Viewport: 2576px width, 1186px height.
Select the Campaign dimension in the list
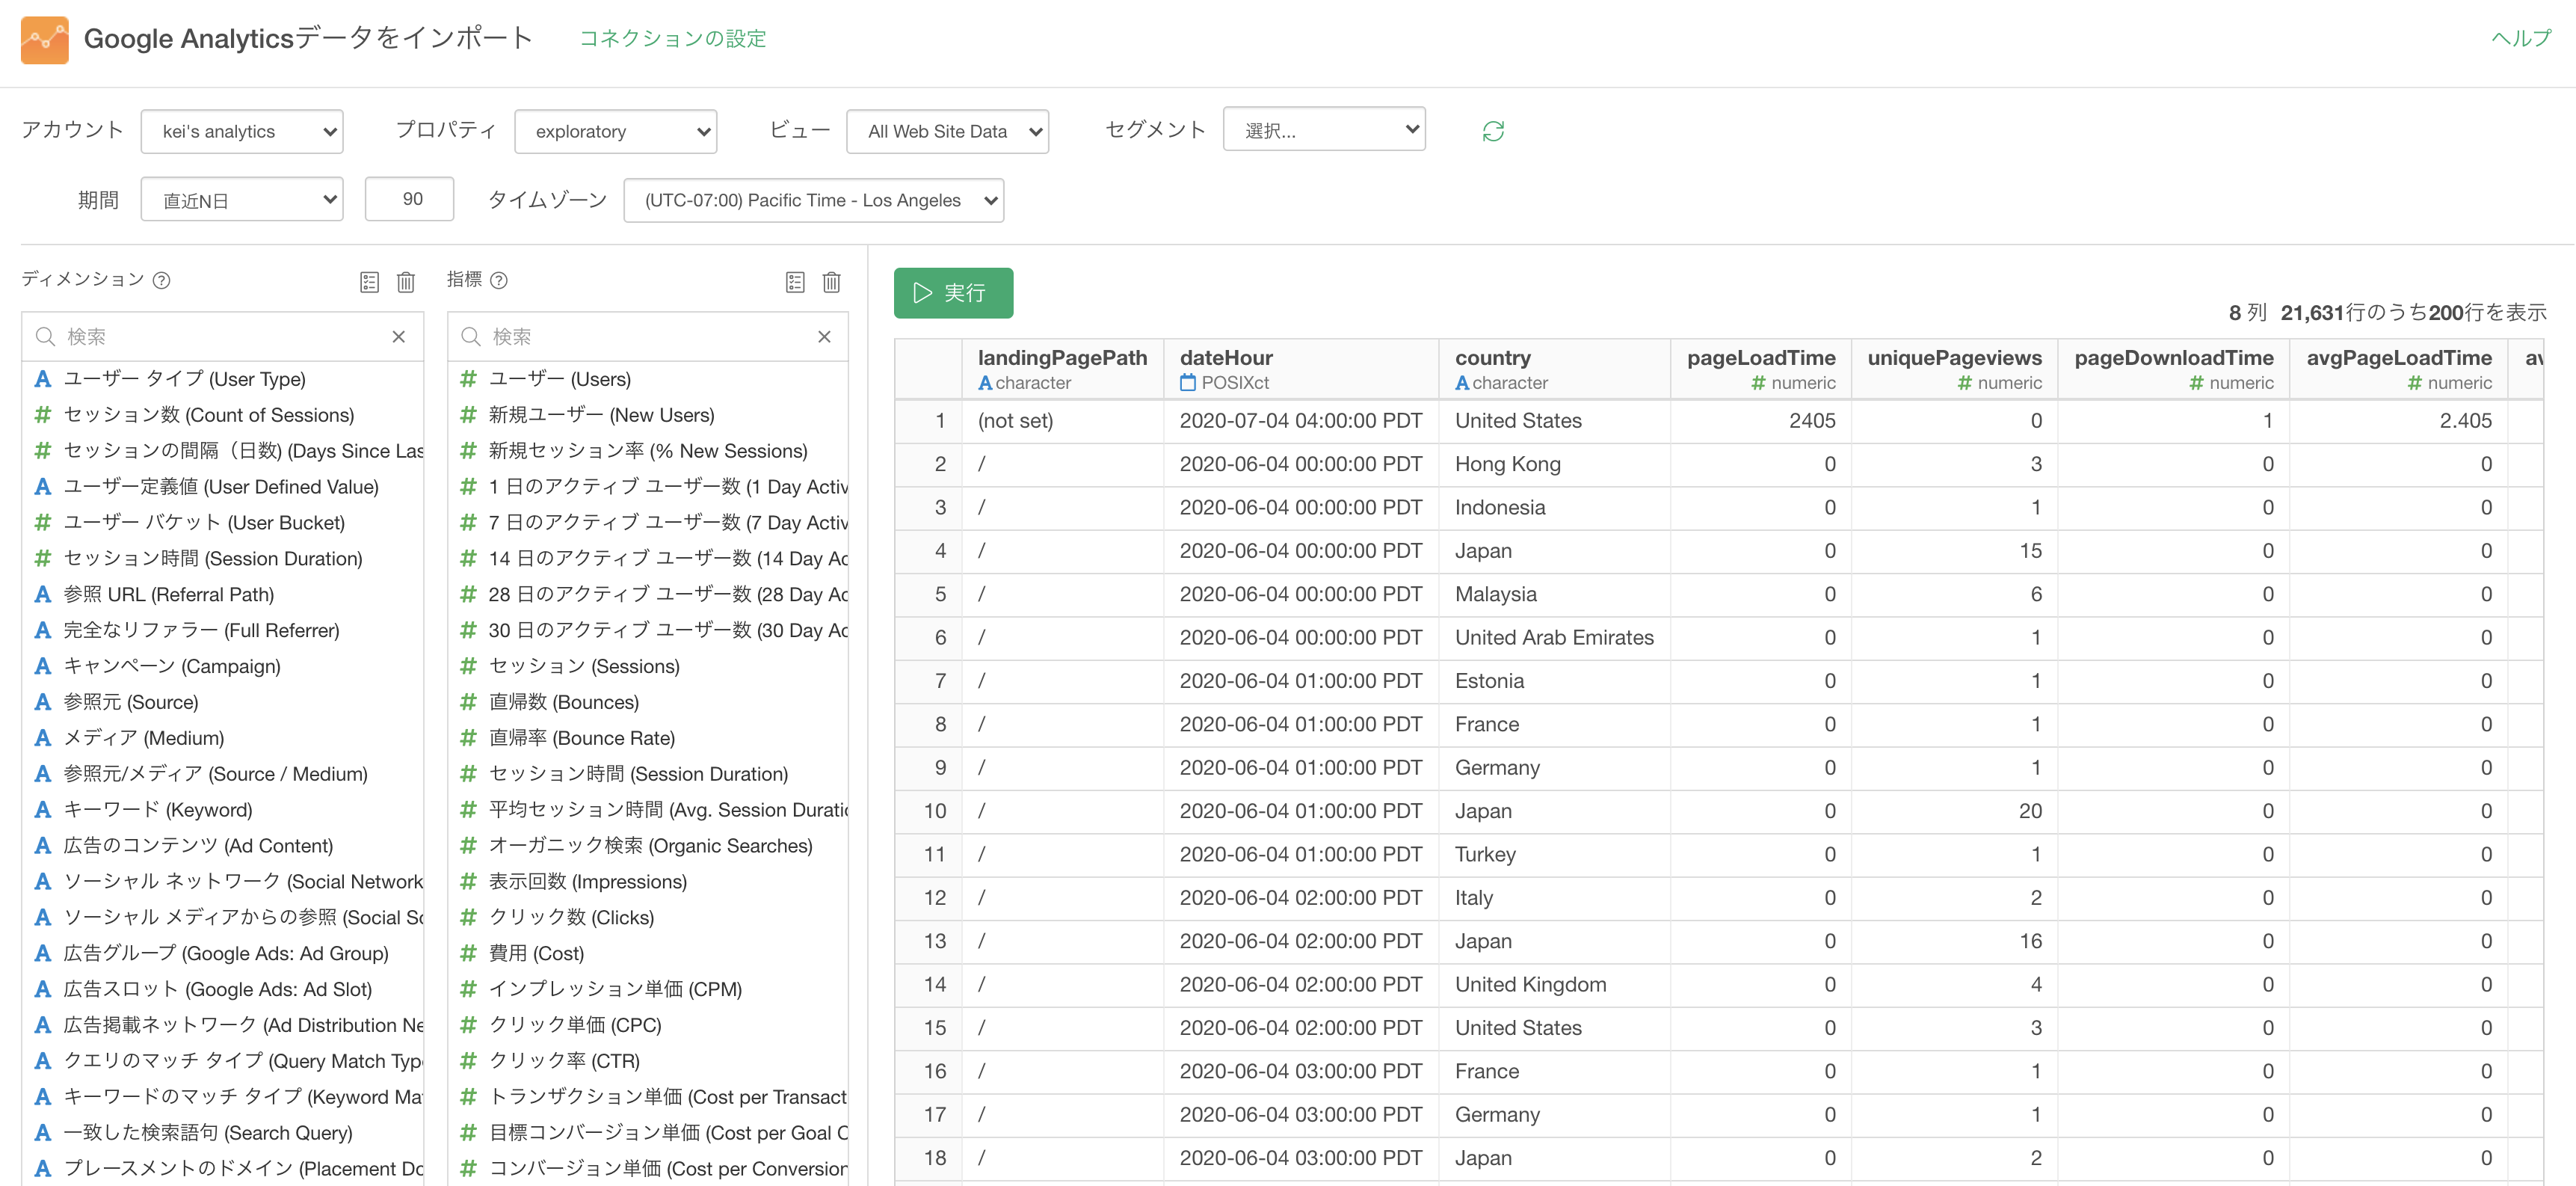(172, 666)
